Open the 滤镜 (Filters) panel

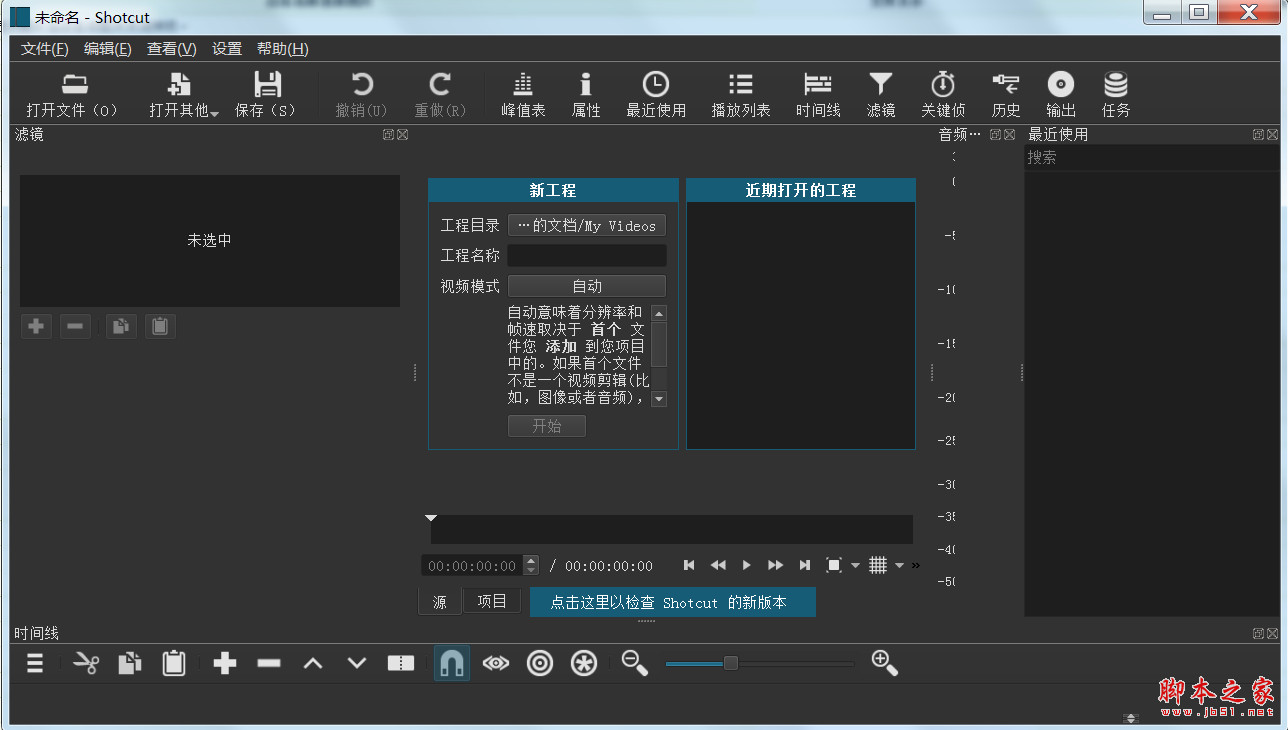coord(880,93)
